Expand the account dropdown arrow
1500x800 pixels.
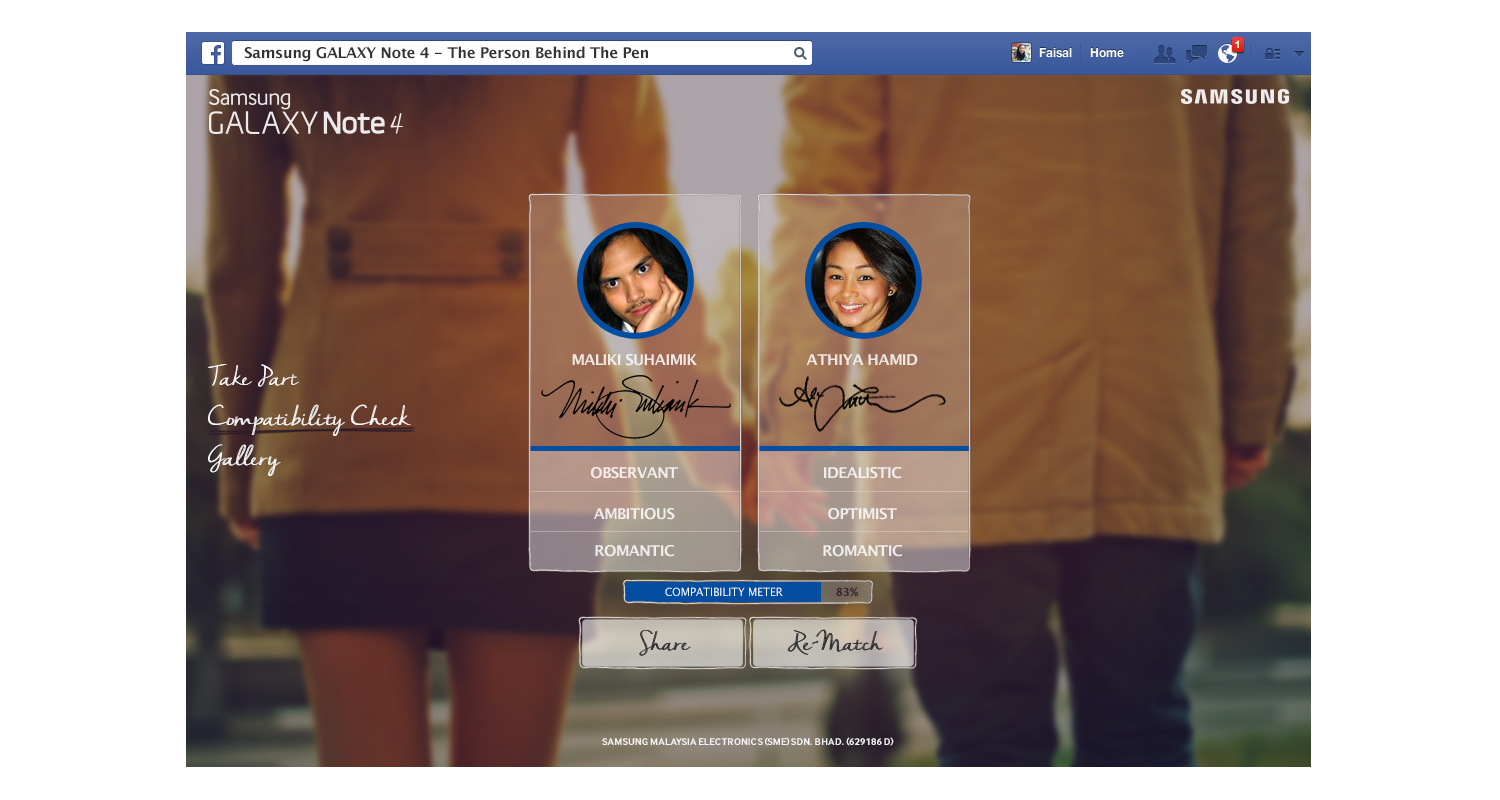[x=1299, y=54]
